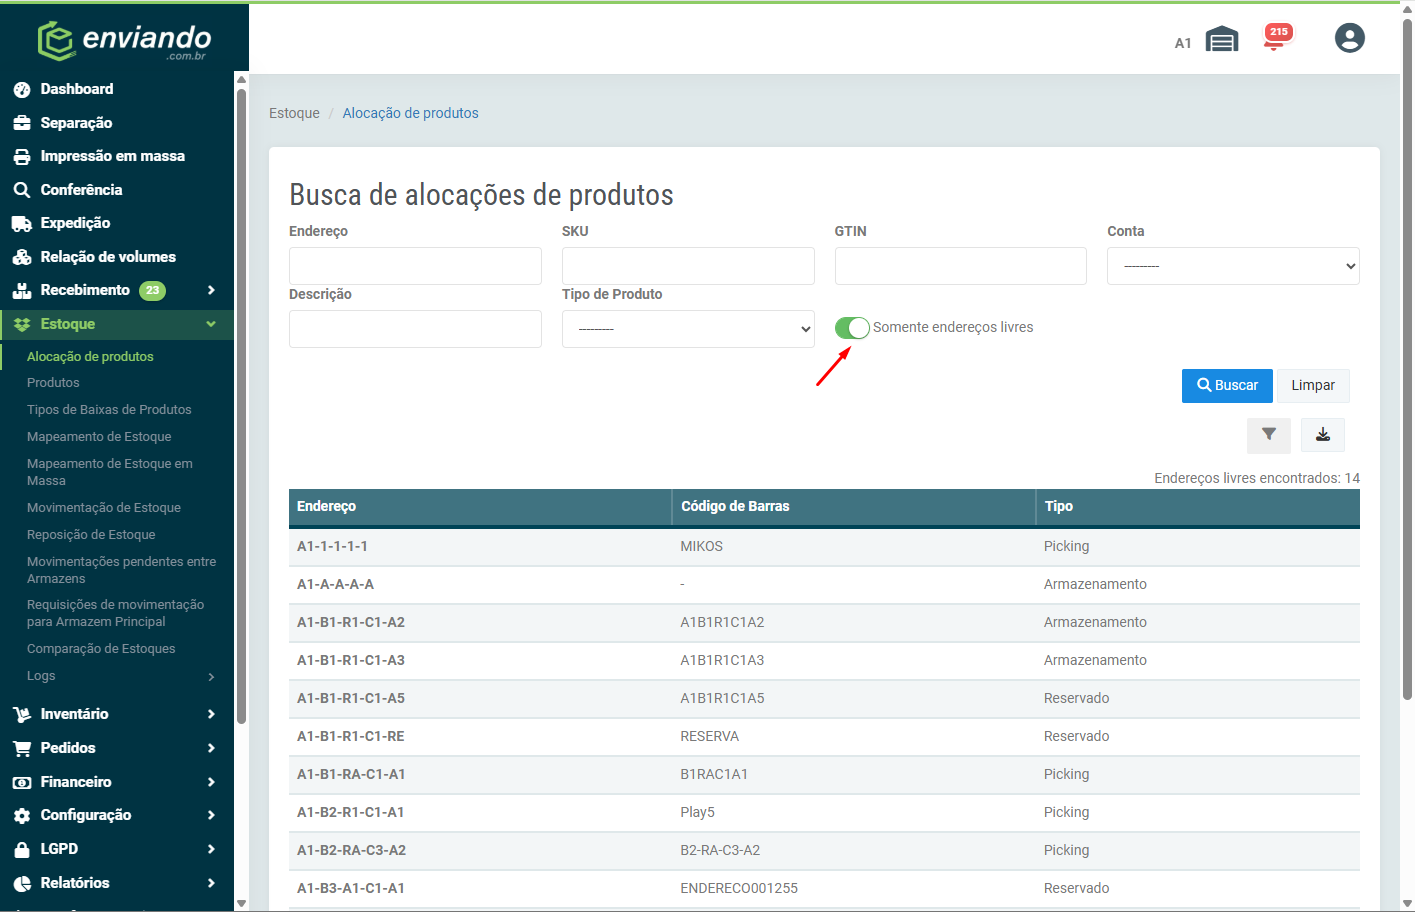Click the Relatórios pie chart icon

pyautogui.click(x=22, y=883)
